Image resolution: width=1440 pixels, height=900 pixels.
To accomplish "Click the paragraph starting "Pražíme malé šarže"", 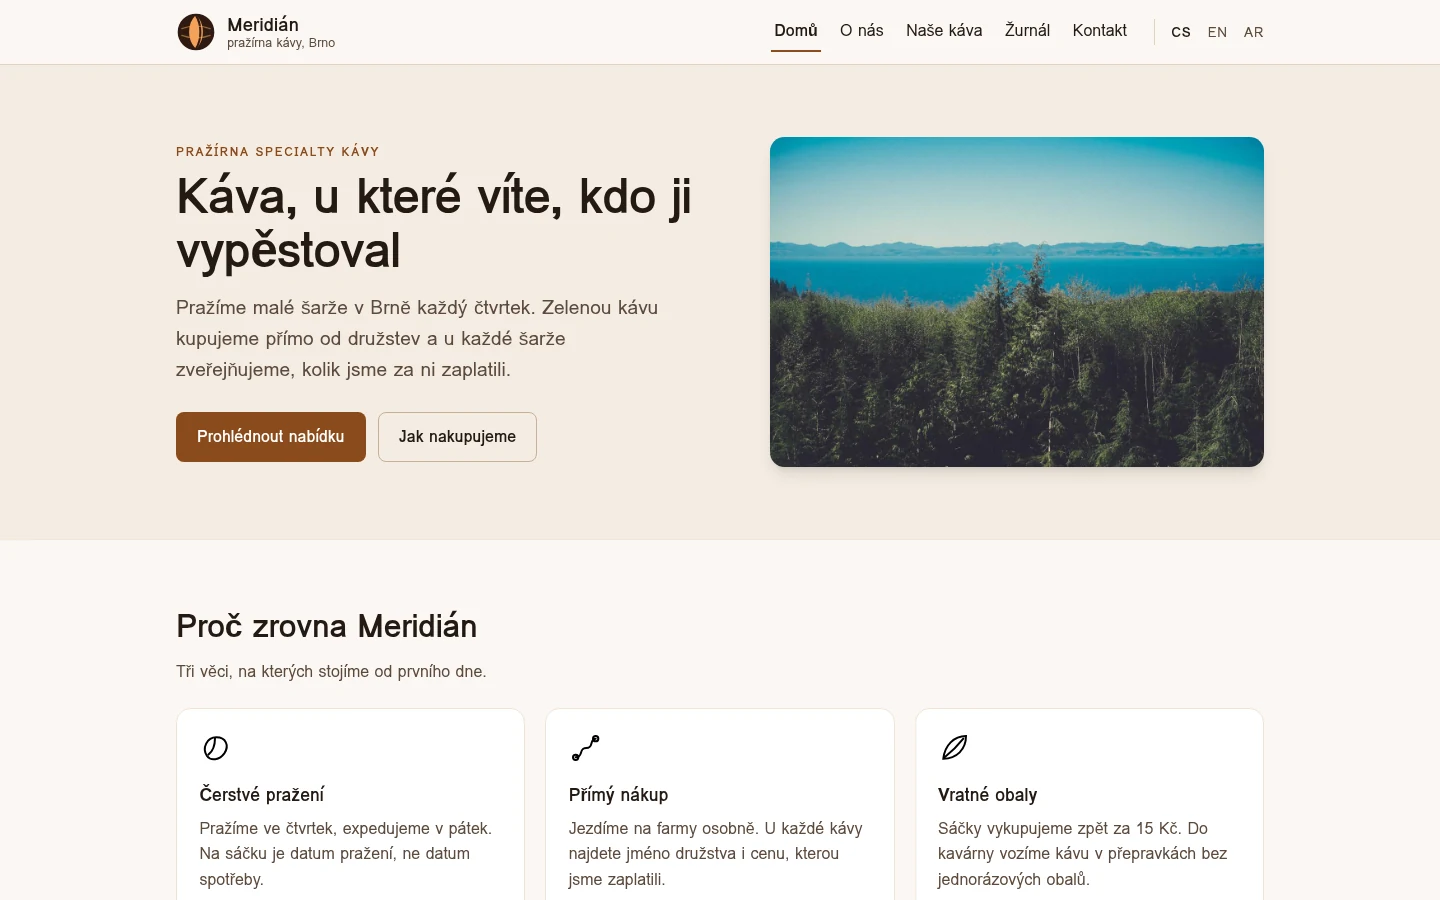I will (417, 338).
